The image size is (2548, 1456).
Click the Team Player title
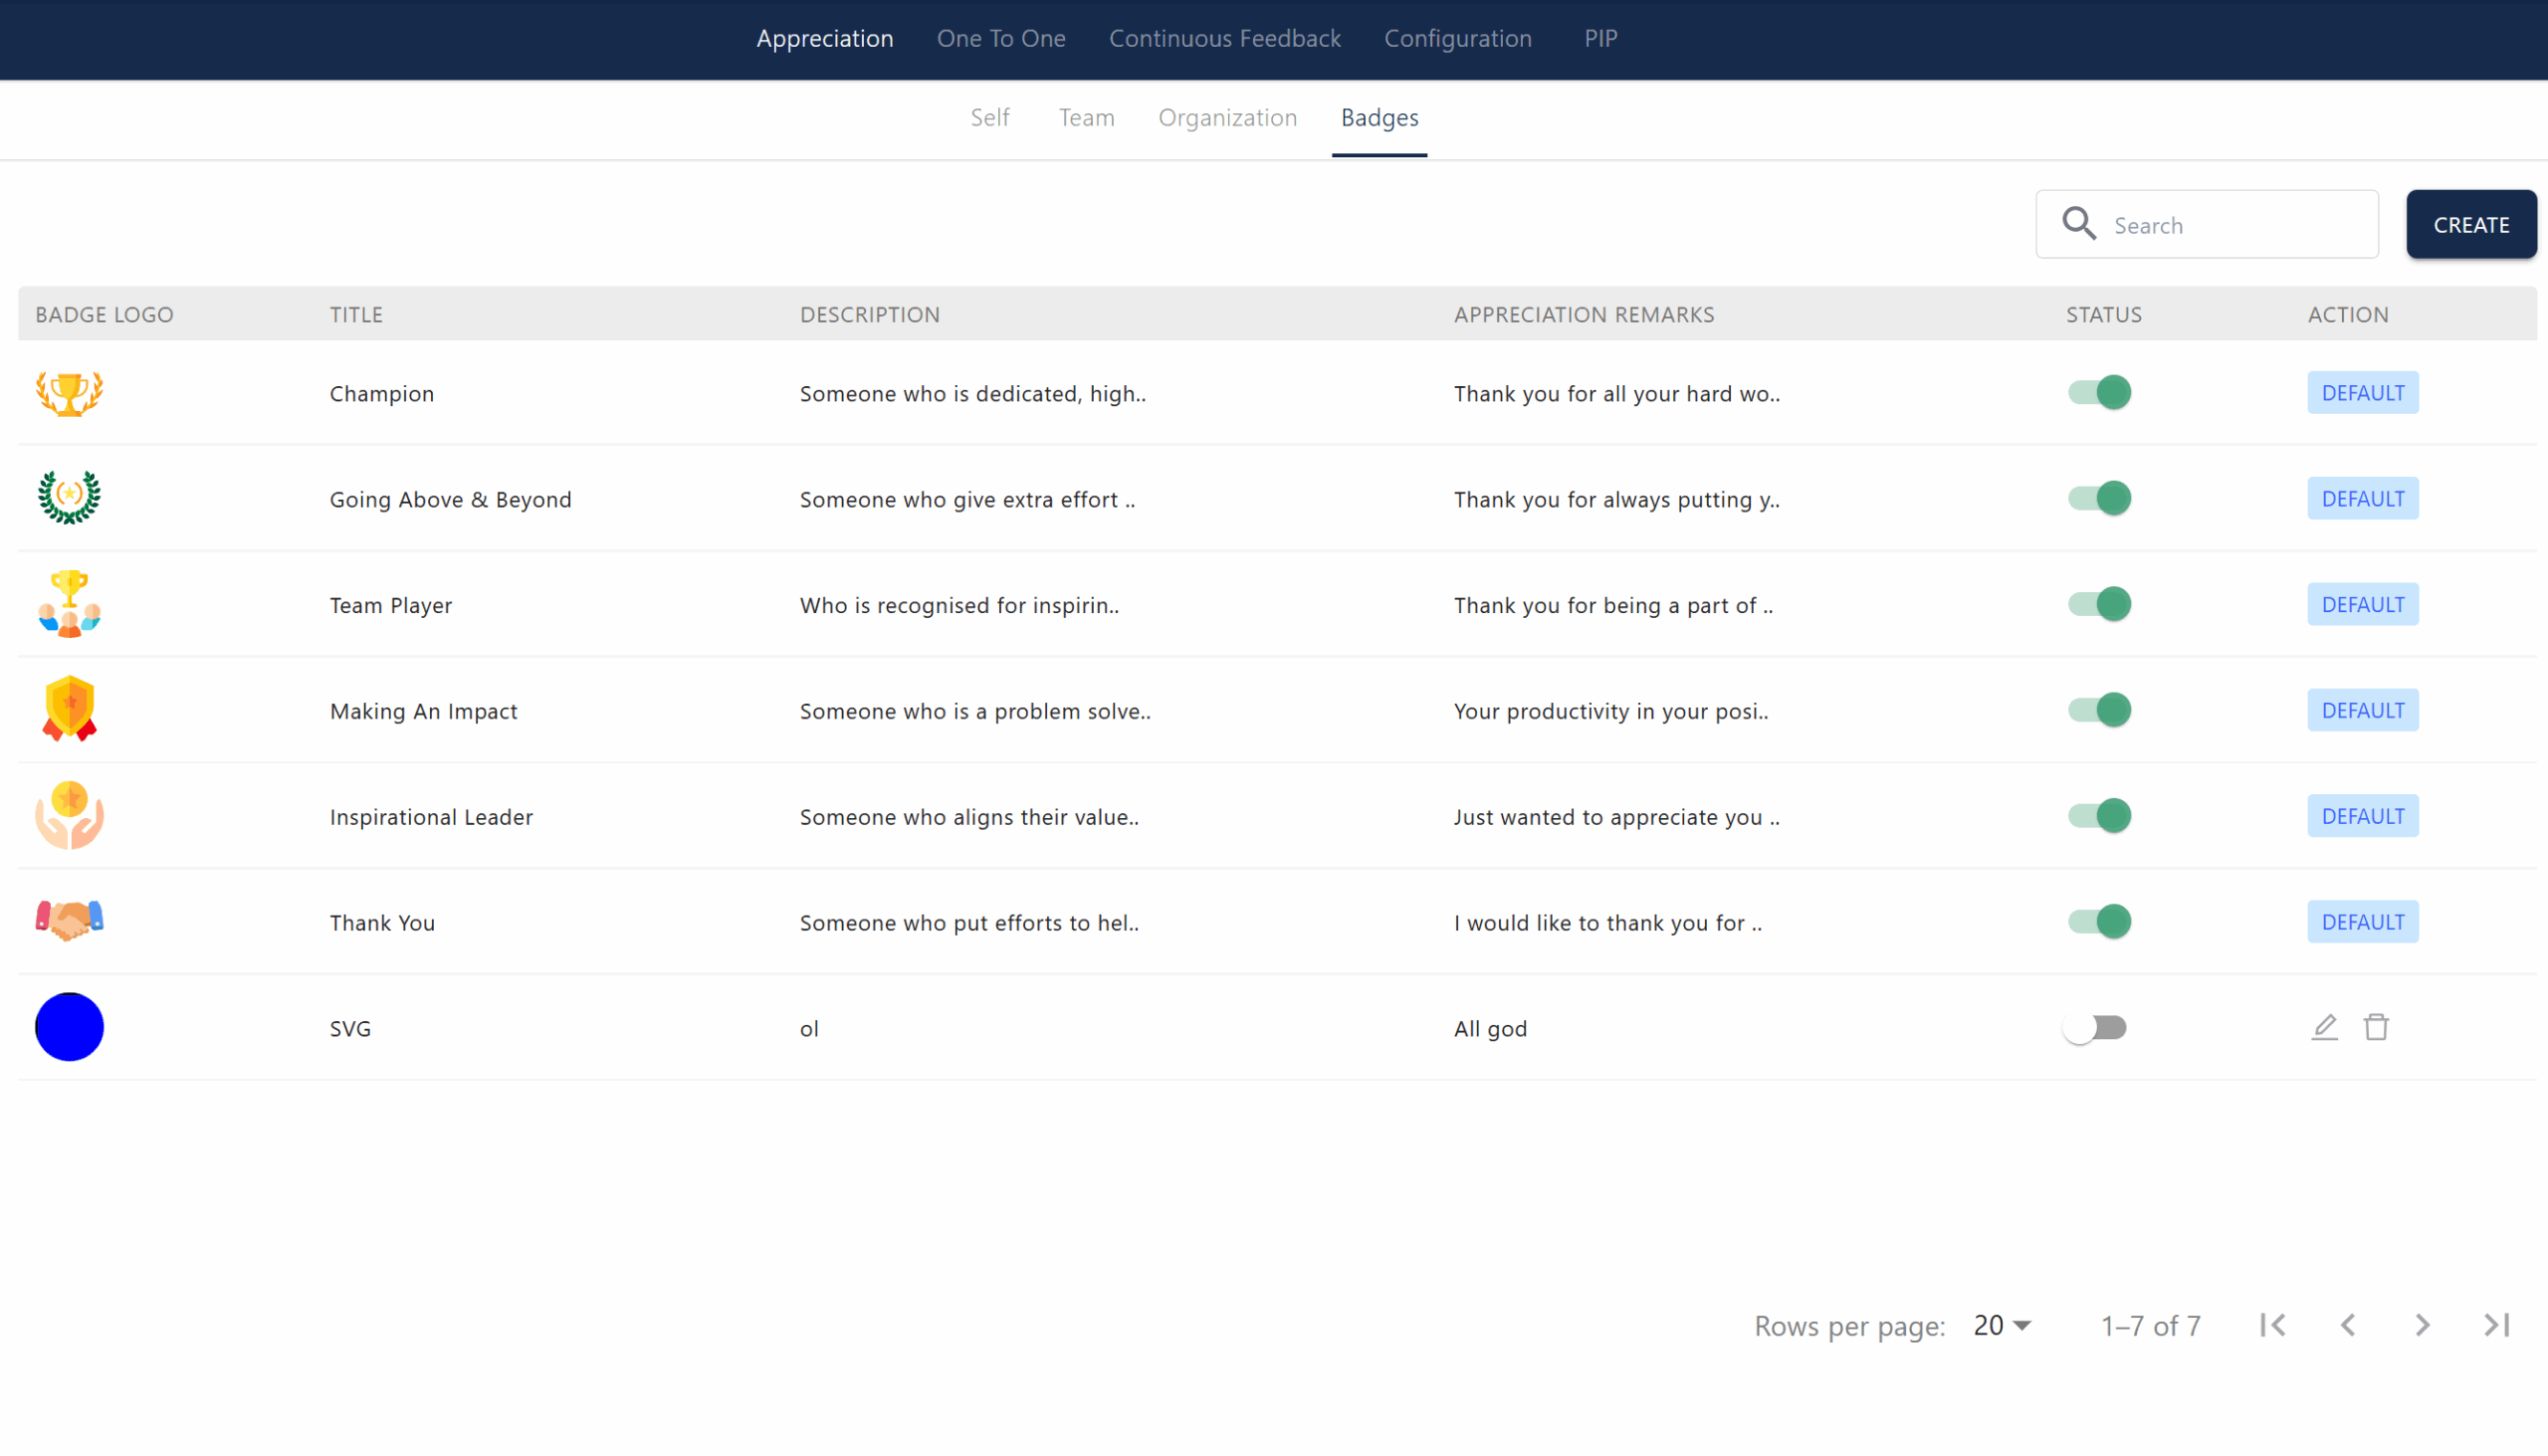click(x=390, y=606)
